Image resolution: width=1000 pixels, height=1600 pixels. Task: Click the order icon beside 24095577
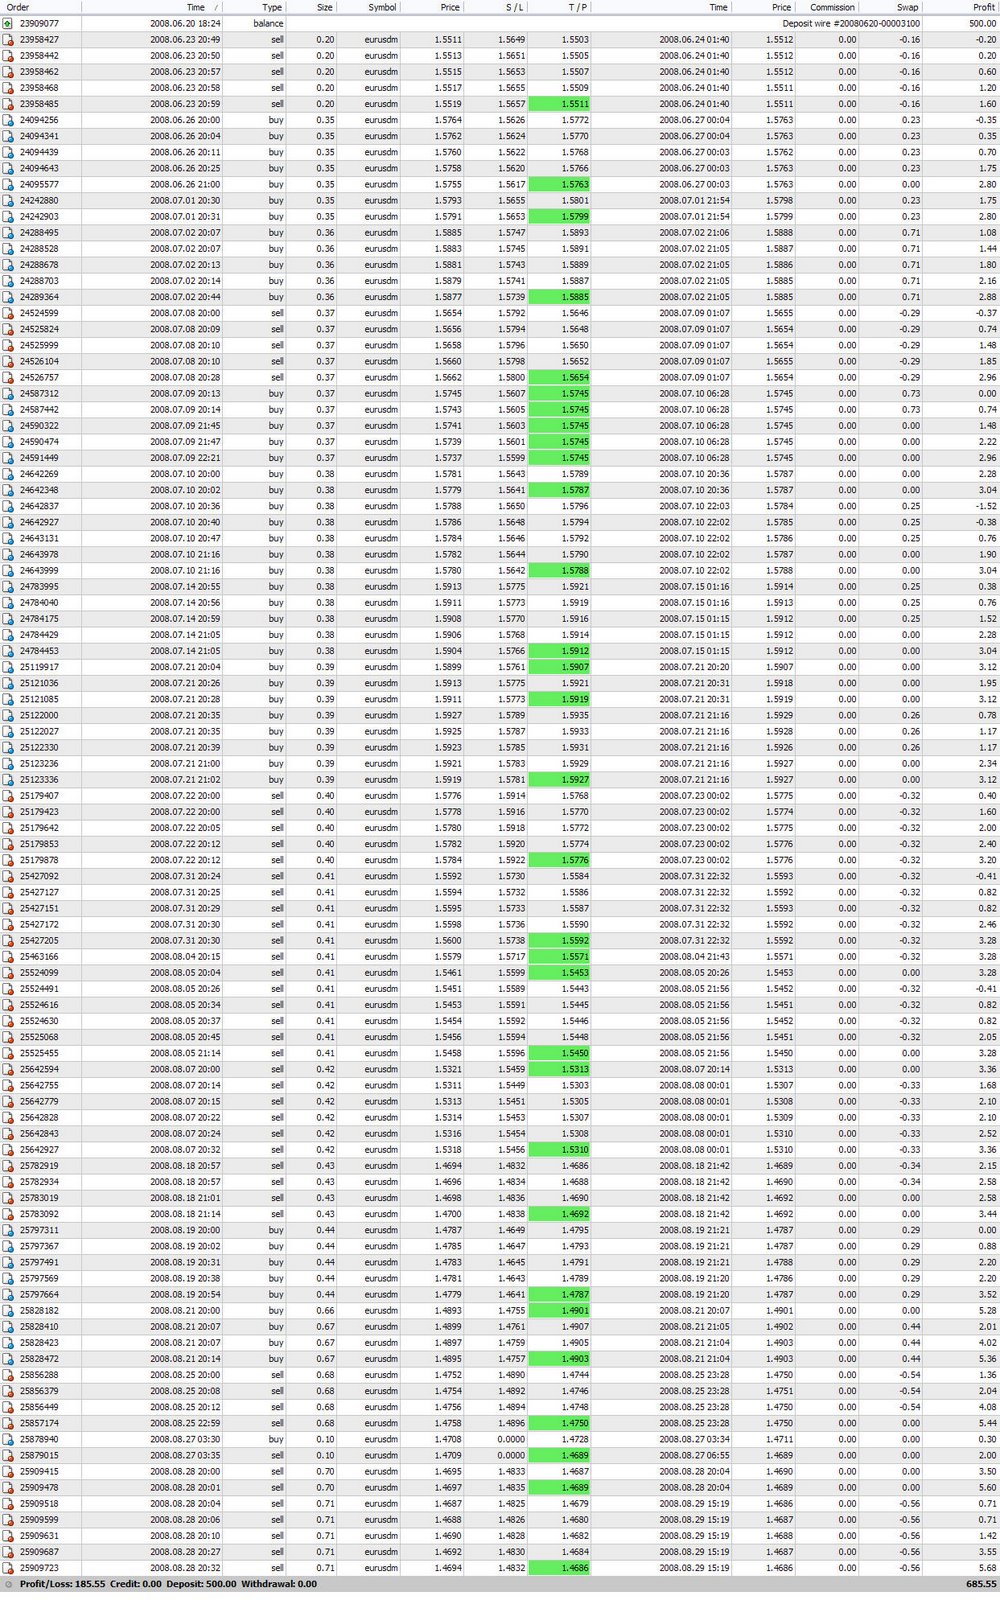tap(8, 184)
